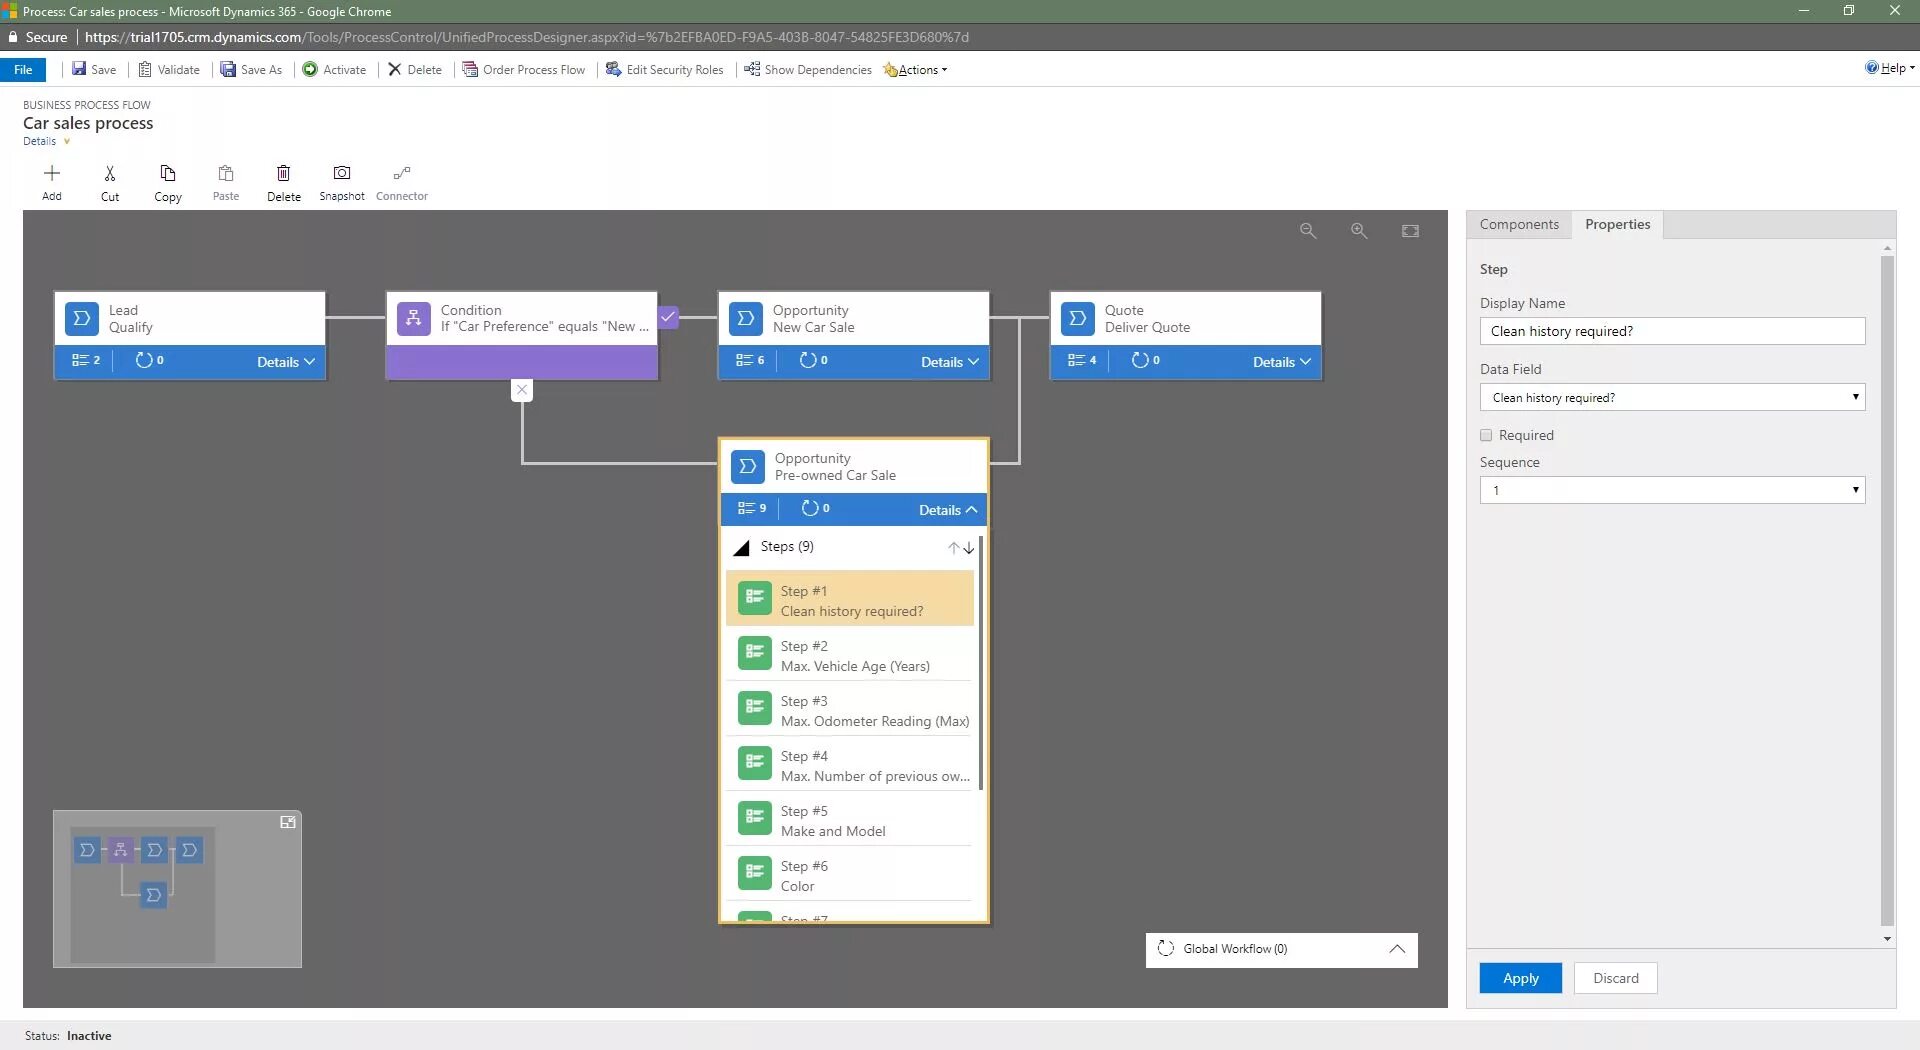Open the Data Field dropdown
The image size is (1920, 1050).
pos(1672,397)
